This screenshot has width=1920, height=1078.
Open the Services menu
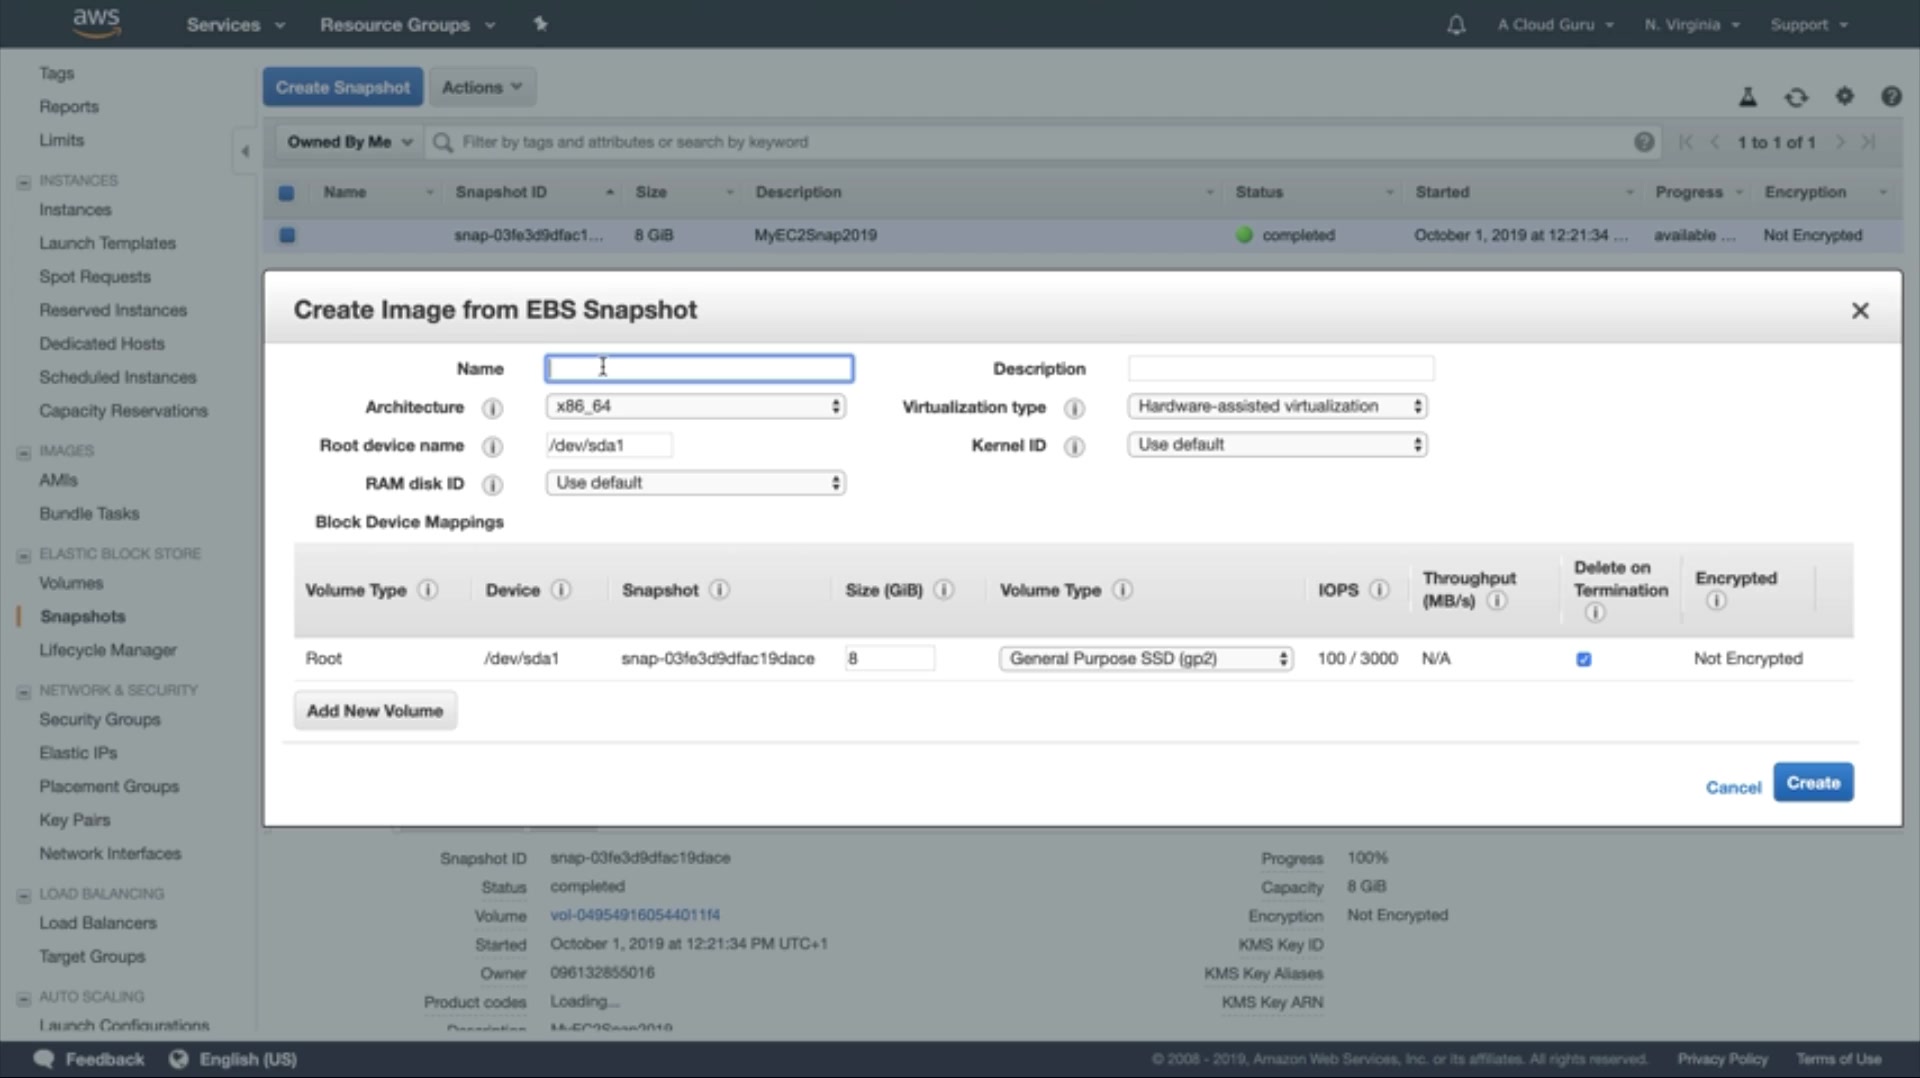click(x=234, y=25)
